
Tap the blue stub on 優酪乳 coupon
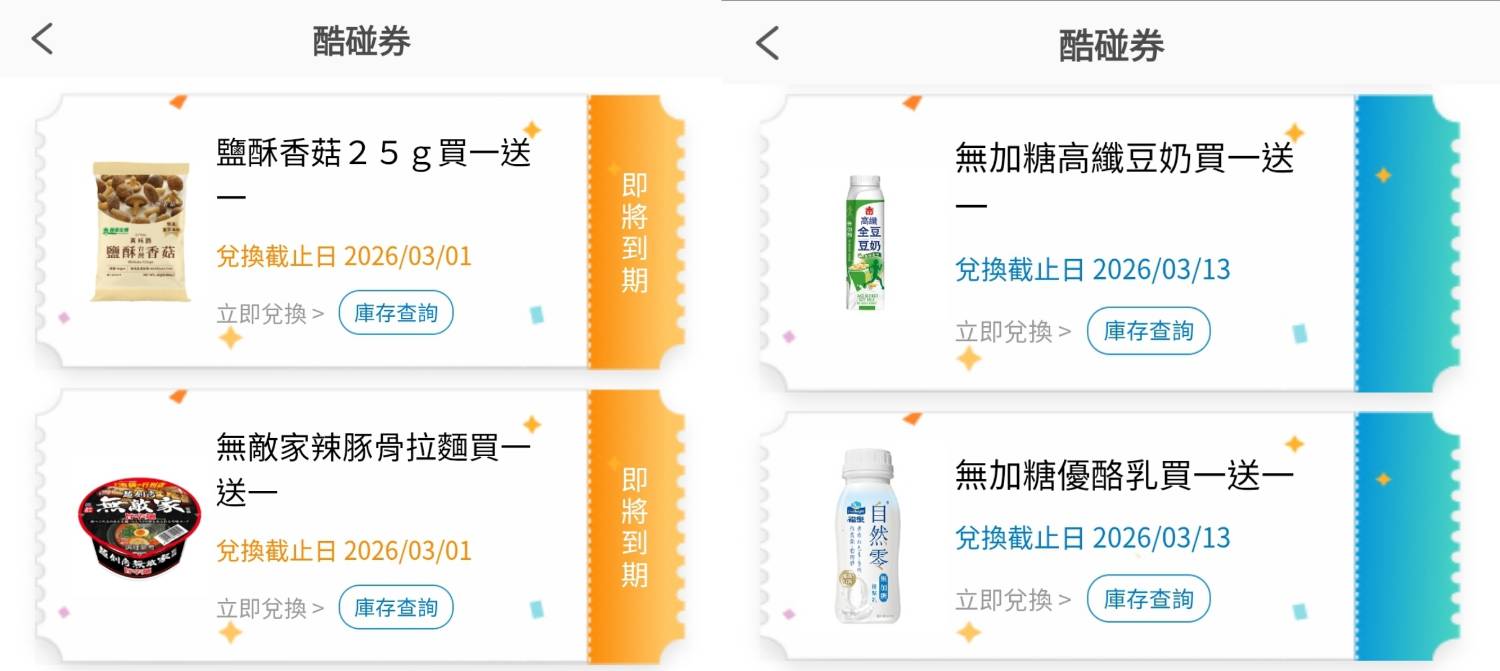(1406, 536)
